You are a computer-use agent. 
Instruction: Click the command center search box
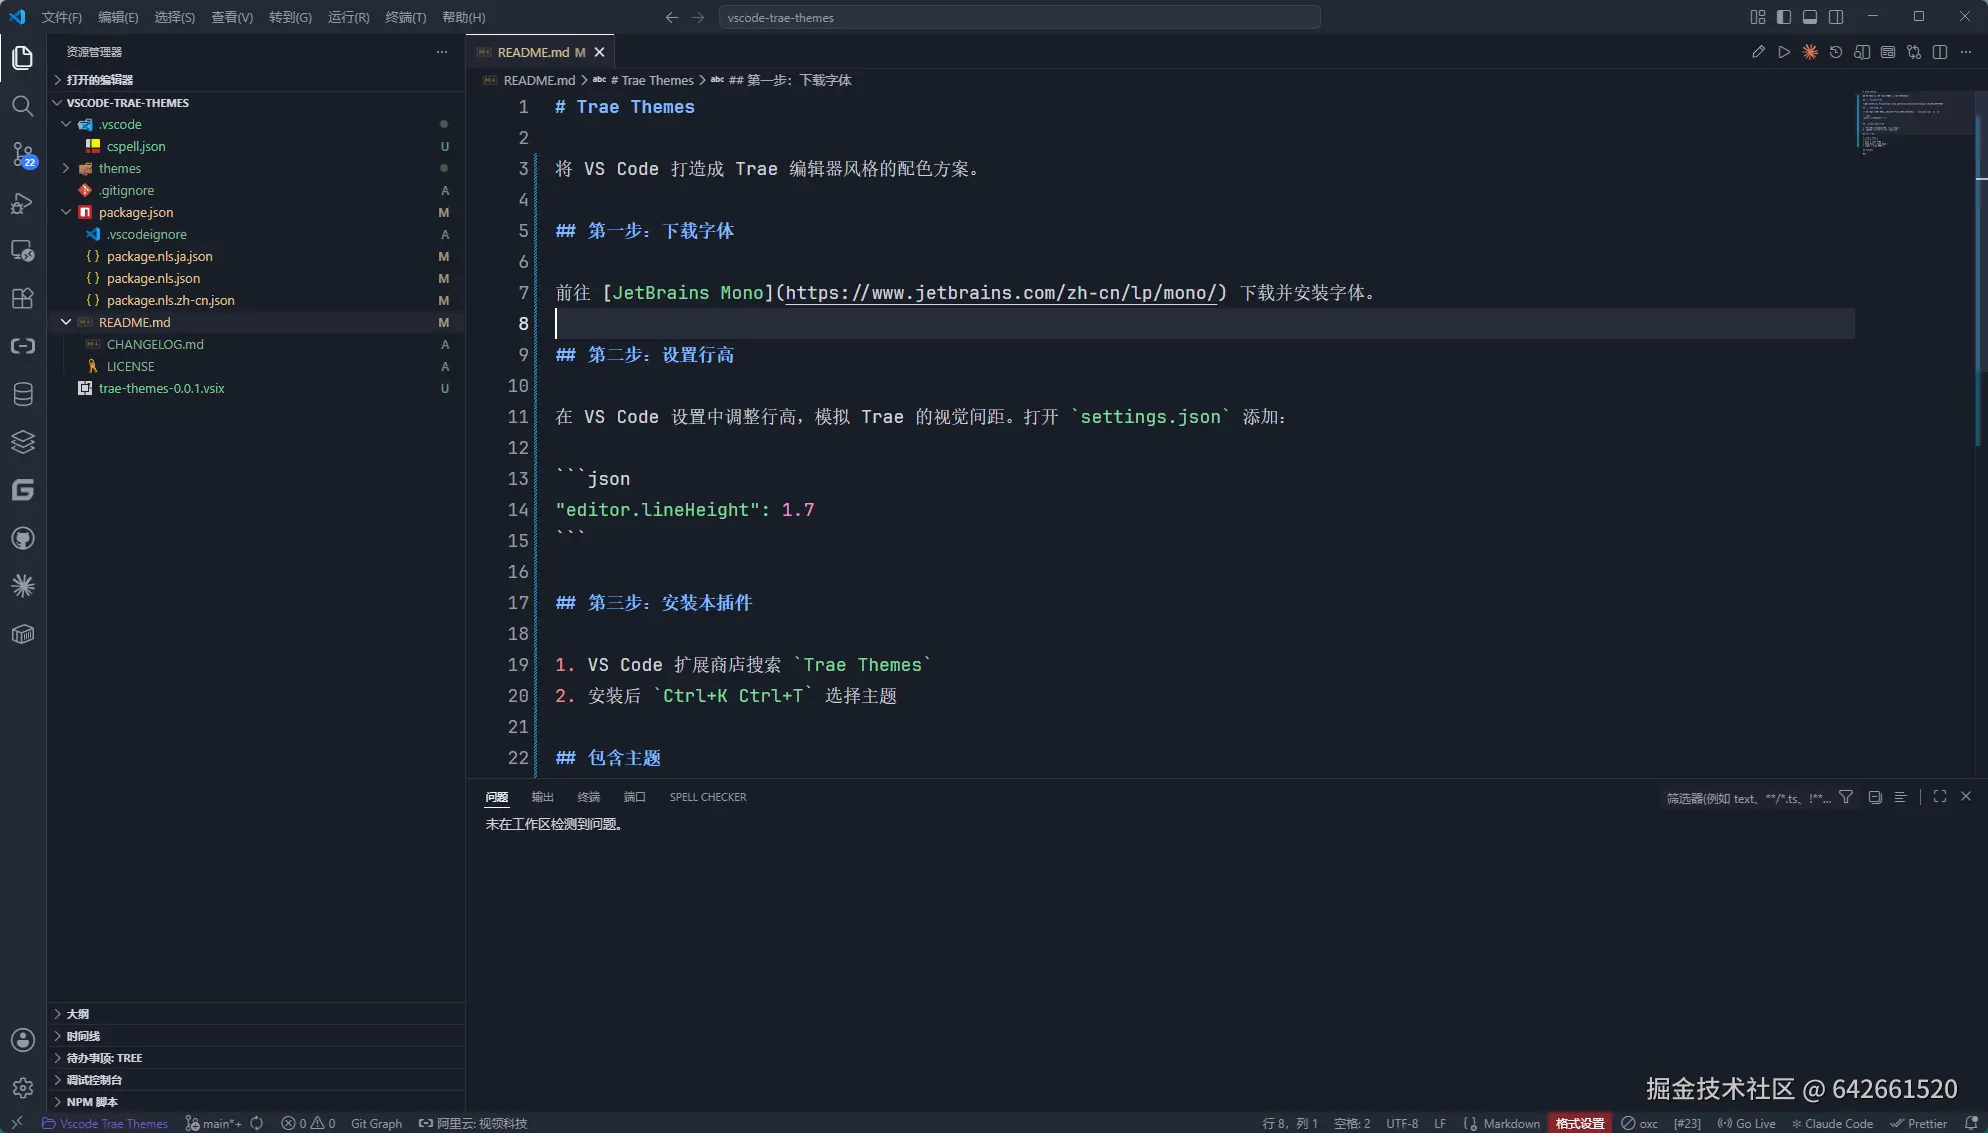click(x=1019, y=17)
